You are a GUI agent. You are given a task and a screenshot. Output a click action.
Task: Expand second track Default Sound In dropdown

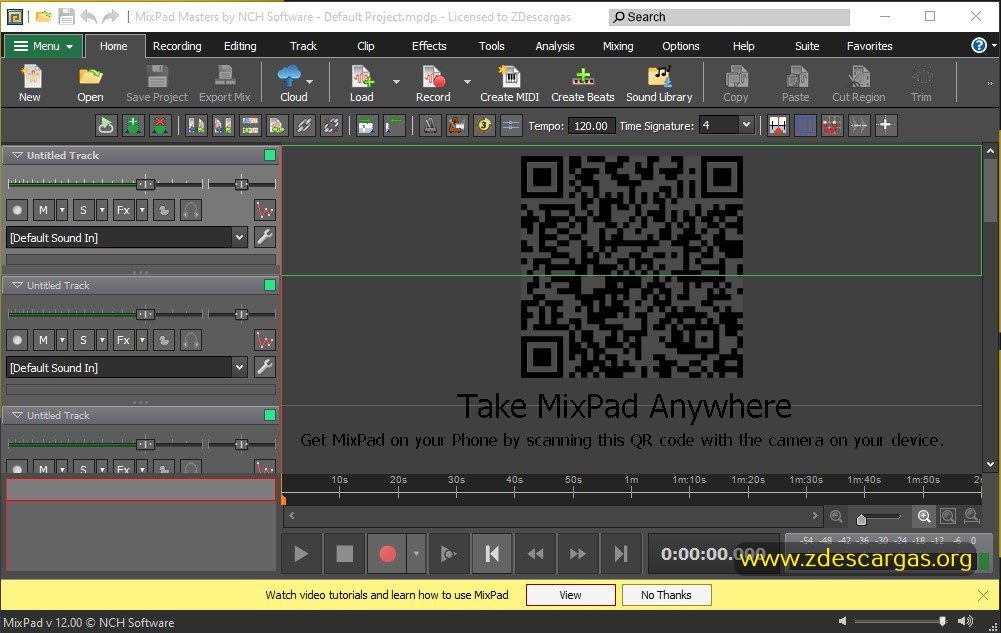pyautogui.click(x=239, y=368)
